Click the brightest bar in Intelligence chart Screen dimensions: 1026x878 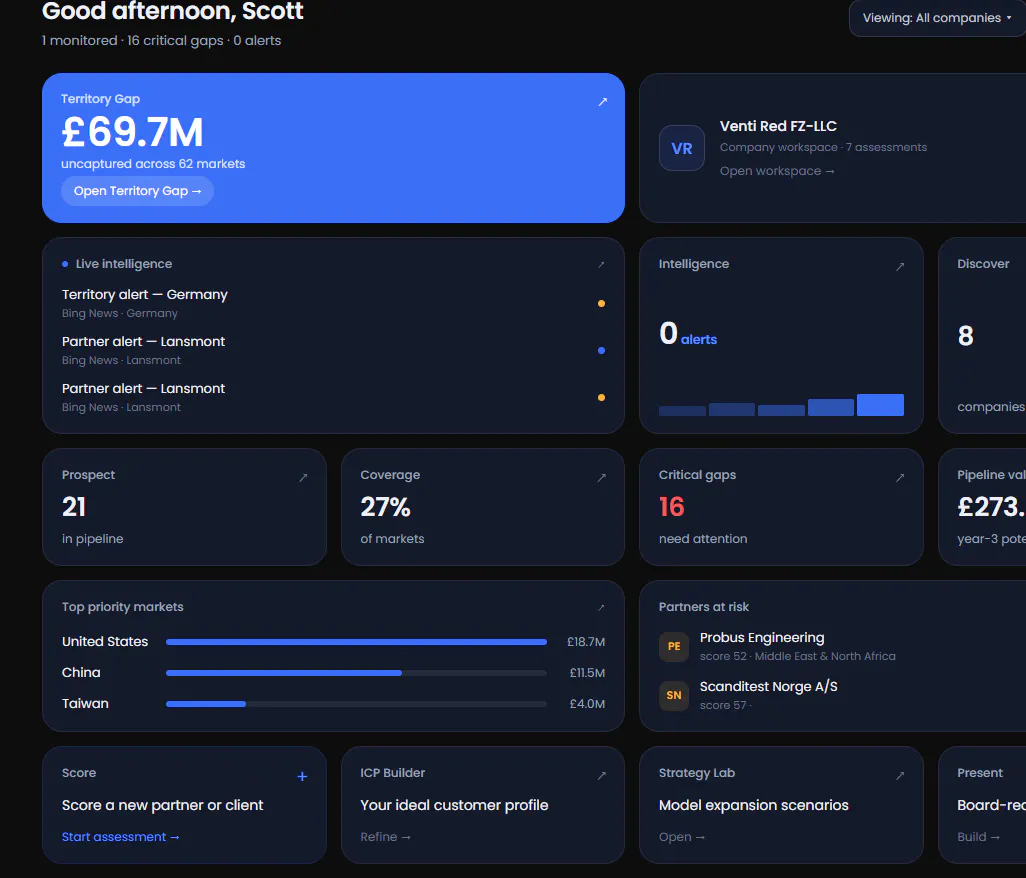[881, 404]
